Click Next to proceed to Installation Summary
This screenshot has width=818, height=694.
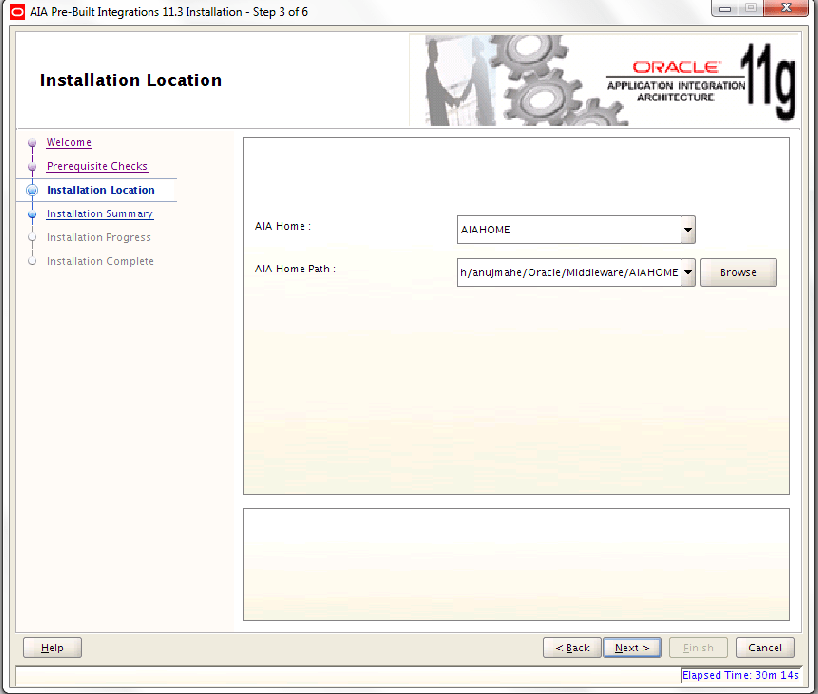[632, 647]
